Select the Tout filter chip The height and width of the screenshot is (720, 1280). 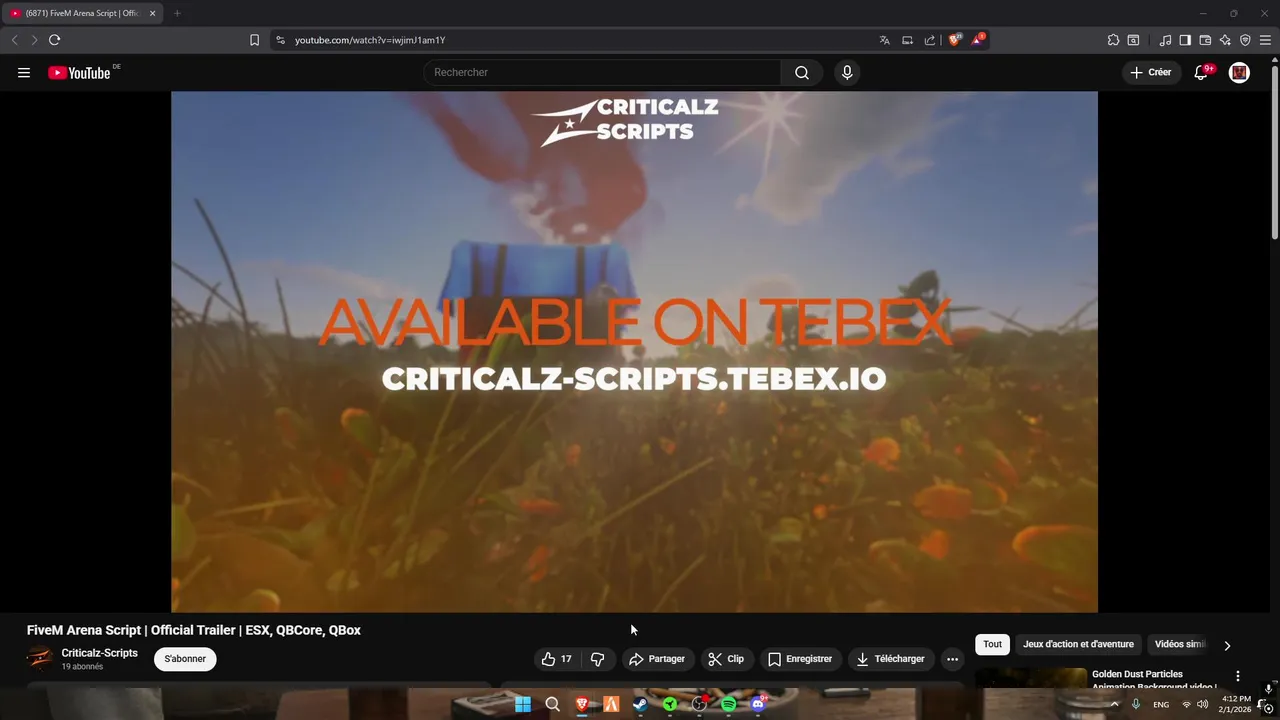[992, 644]
